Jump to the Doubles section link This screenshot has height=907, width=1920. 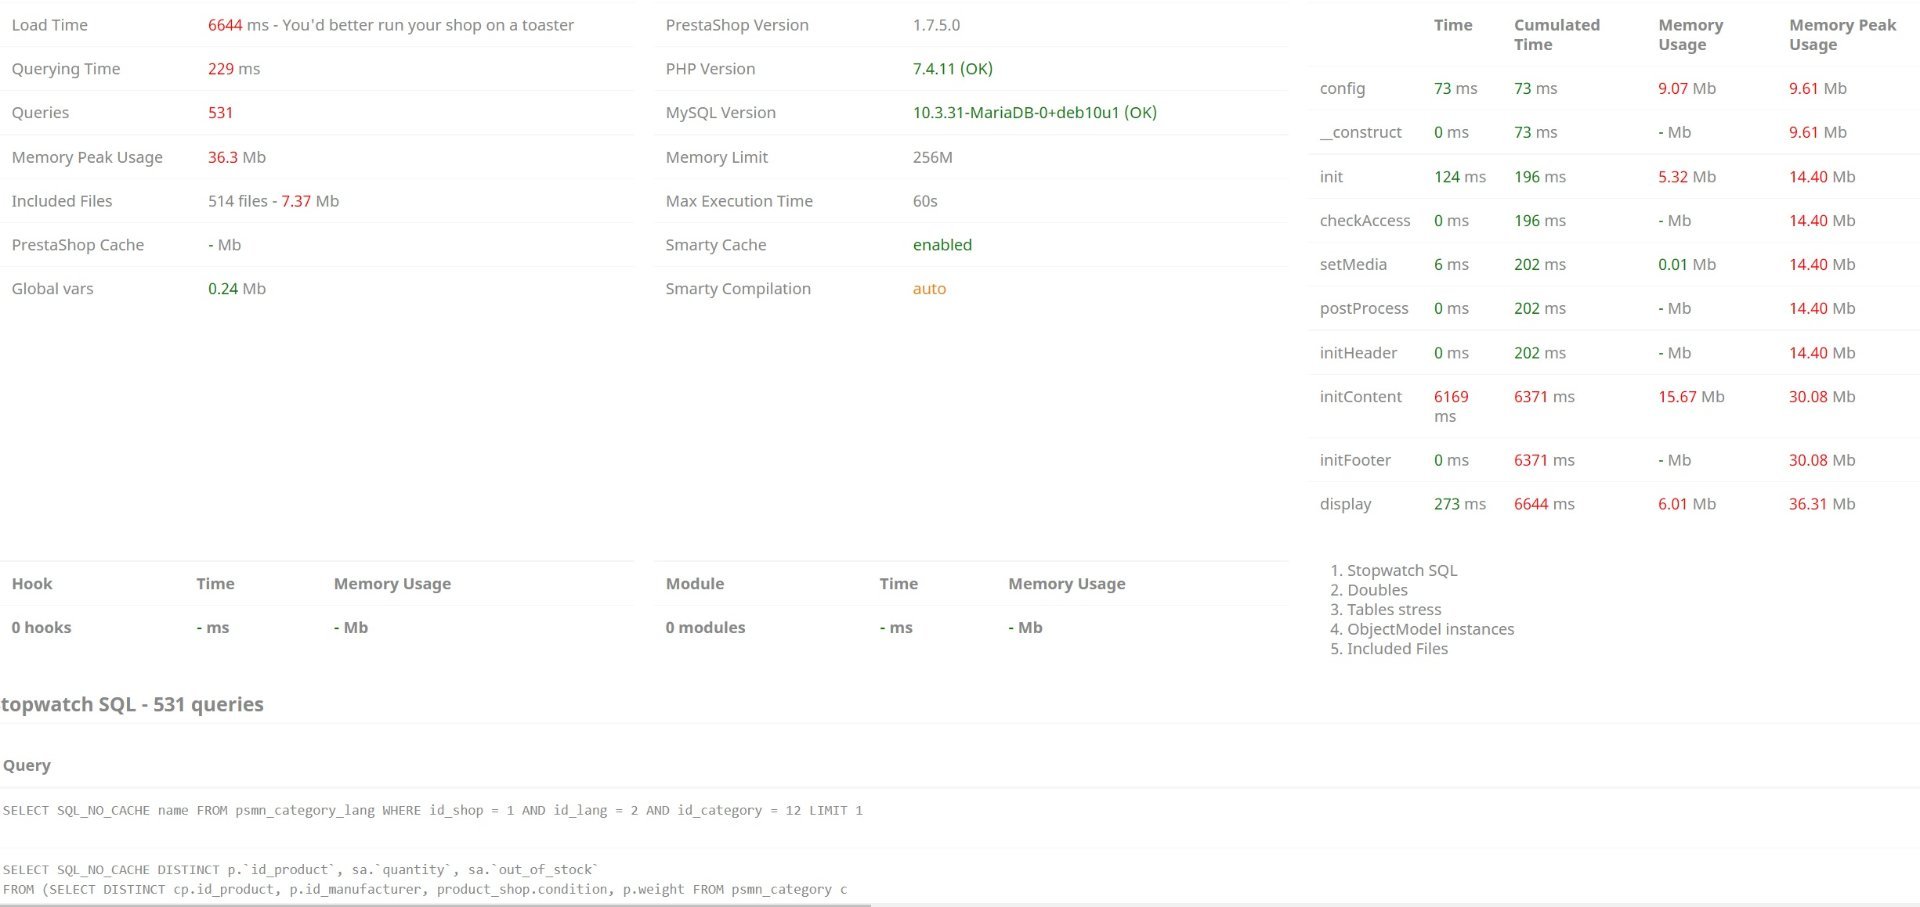(1377, 590)
